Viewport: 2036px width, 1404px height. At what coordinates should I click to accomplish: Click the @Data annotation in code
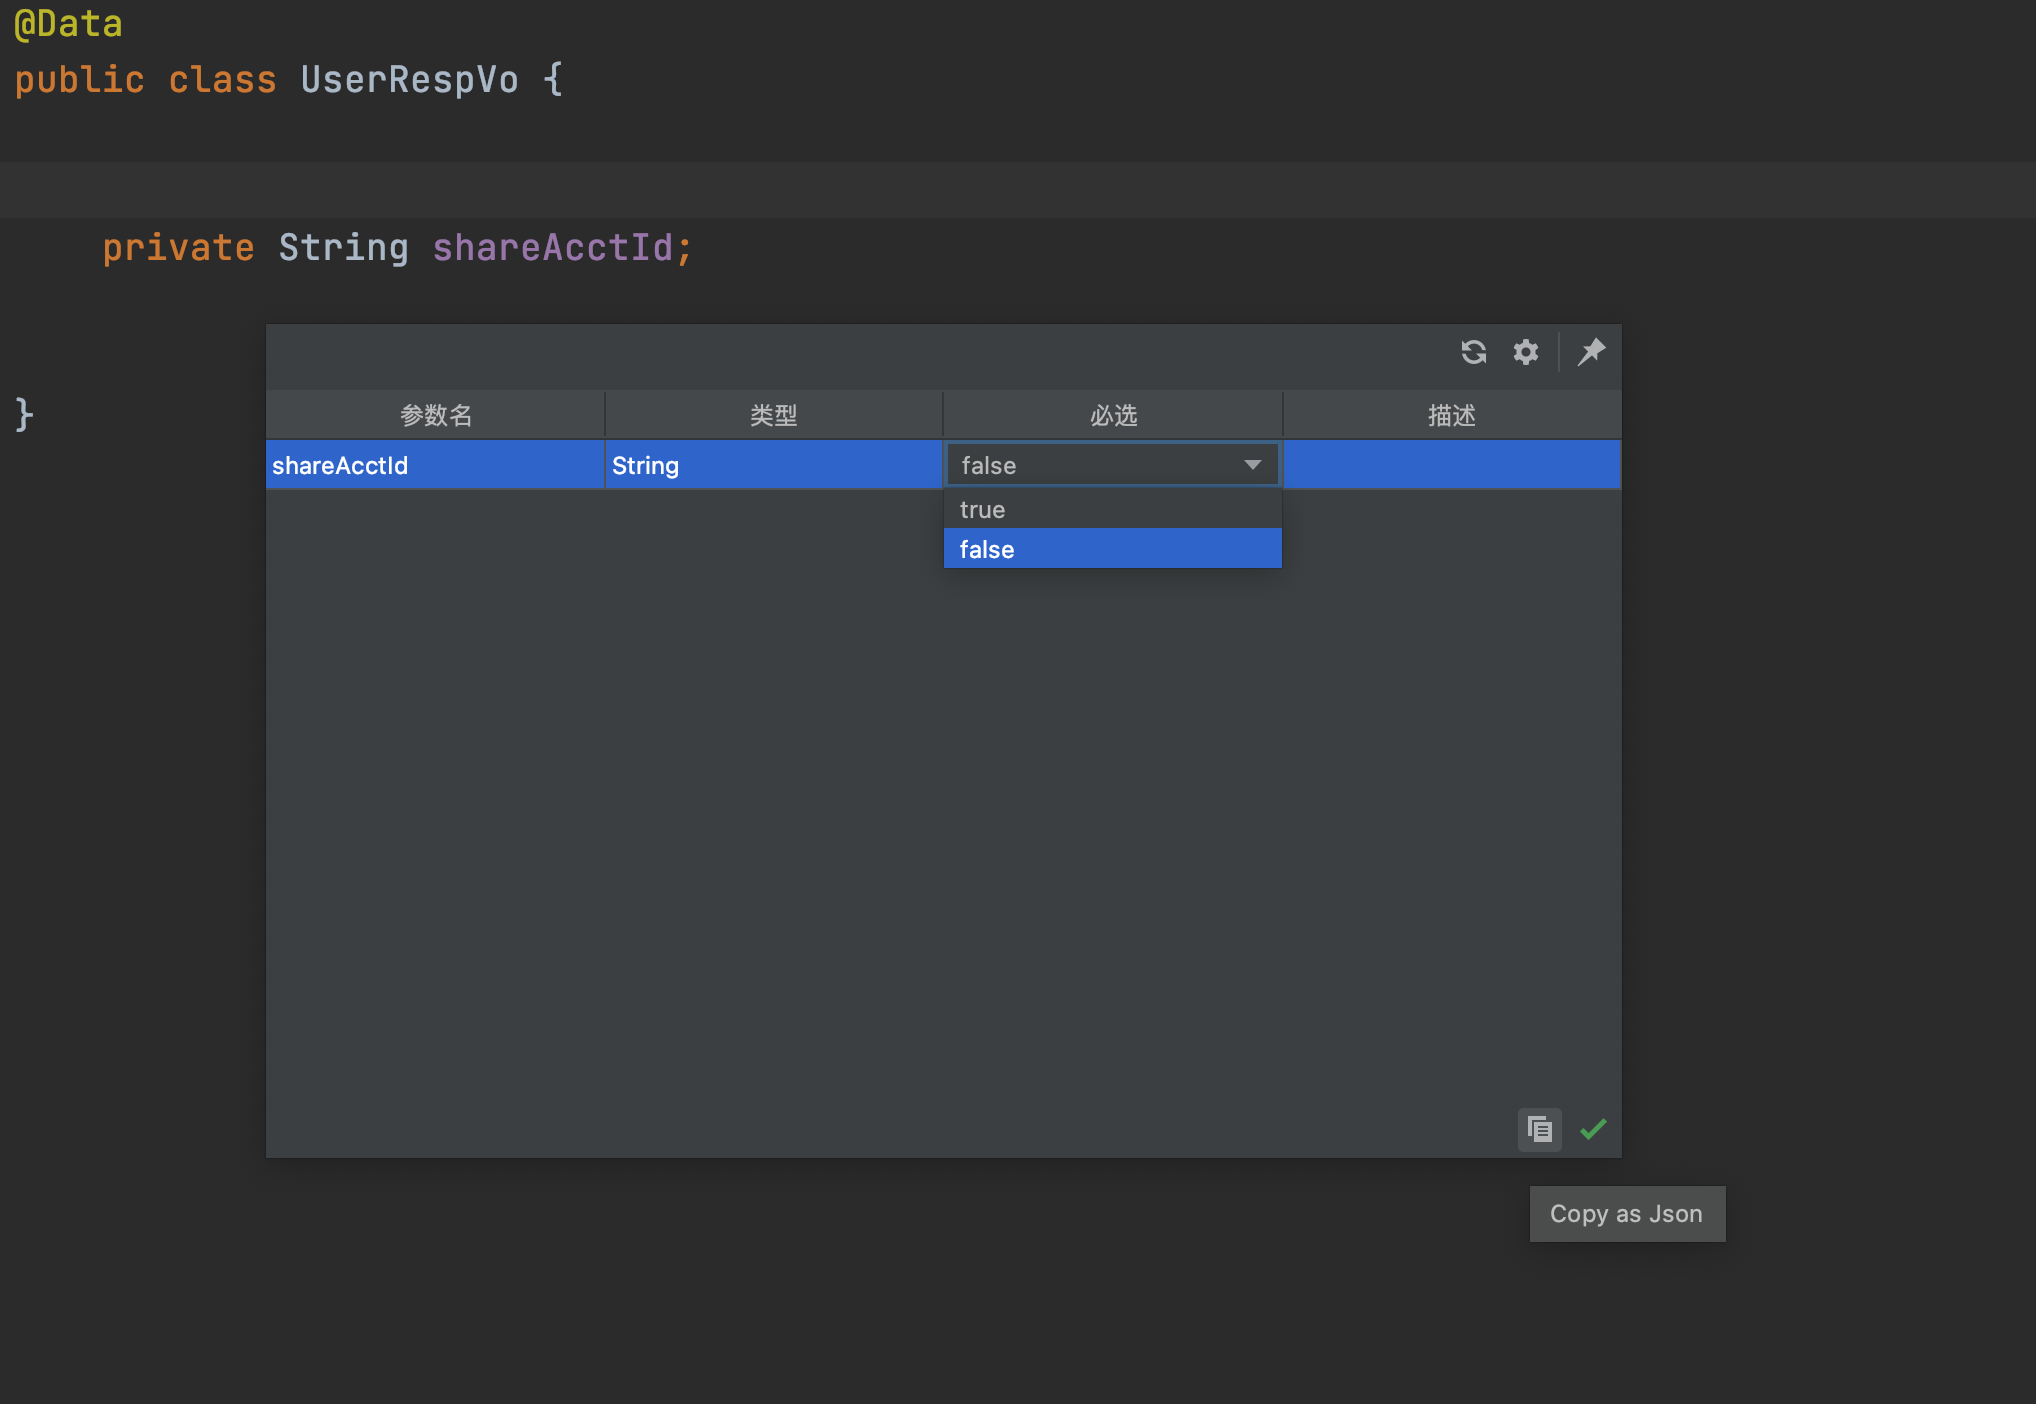click(68, 24)
